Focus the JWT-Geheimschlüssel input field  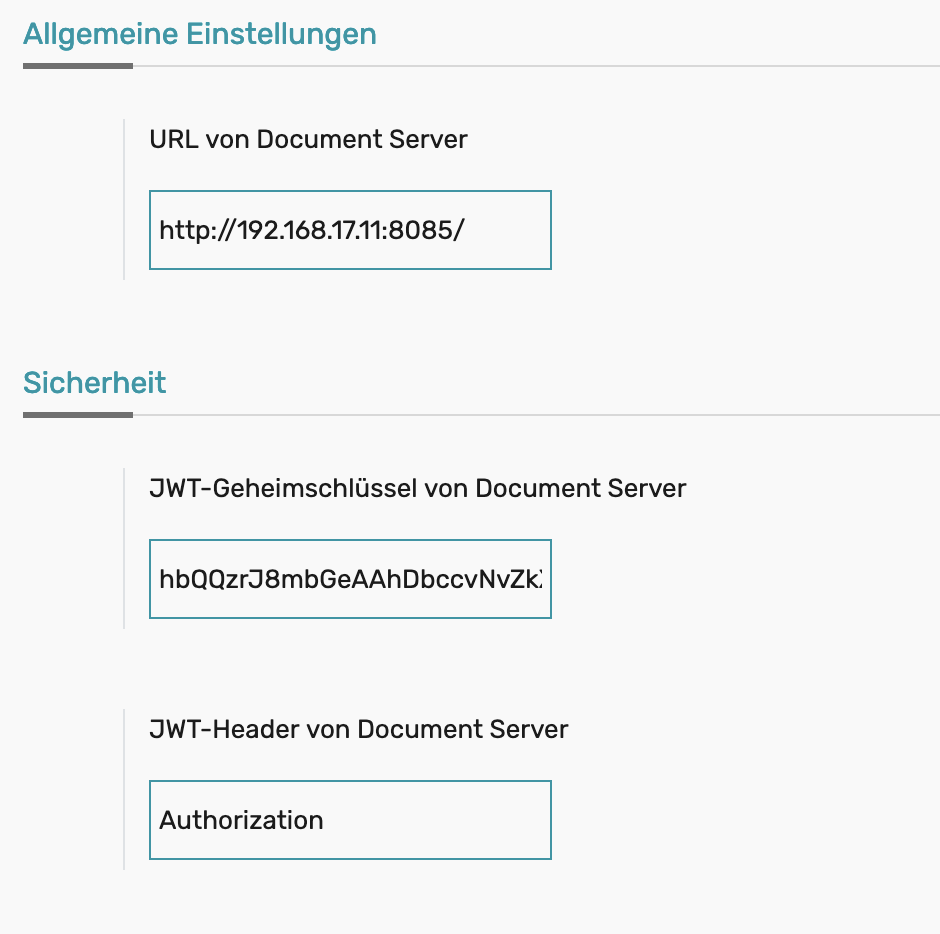coord(350,579)
